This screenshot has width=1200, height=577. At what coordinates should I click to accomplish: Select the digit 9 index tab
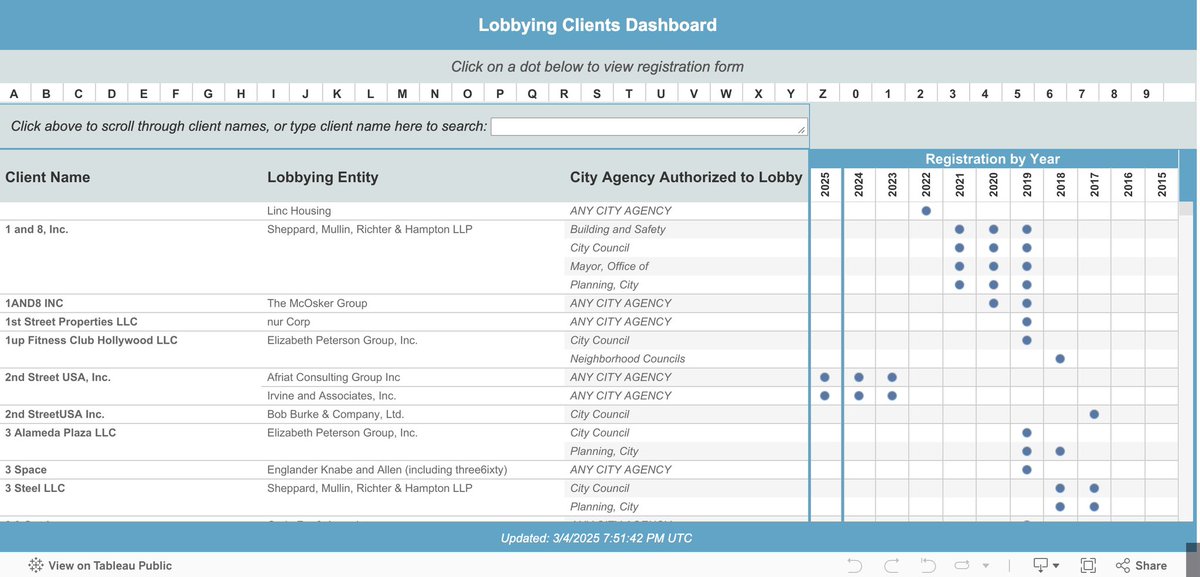coord(1147,94)
